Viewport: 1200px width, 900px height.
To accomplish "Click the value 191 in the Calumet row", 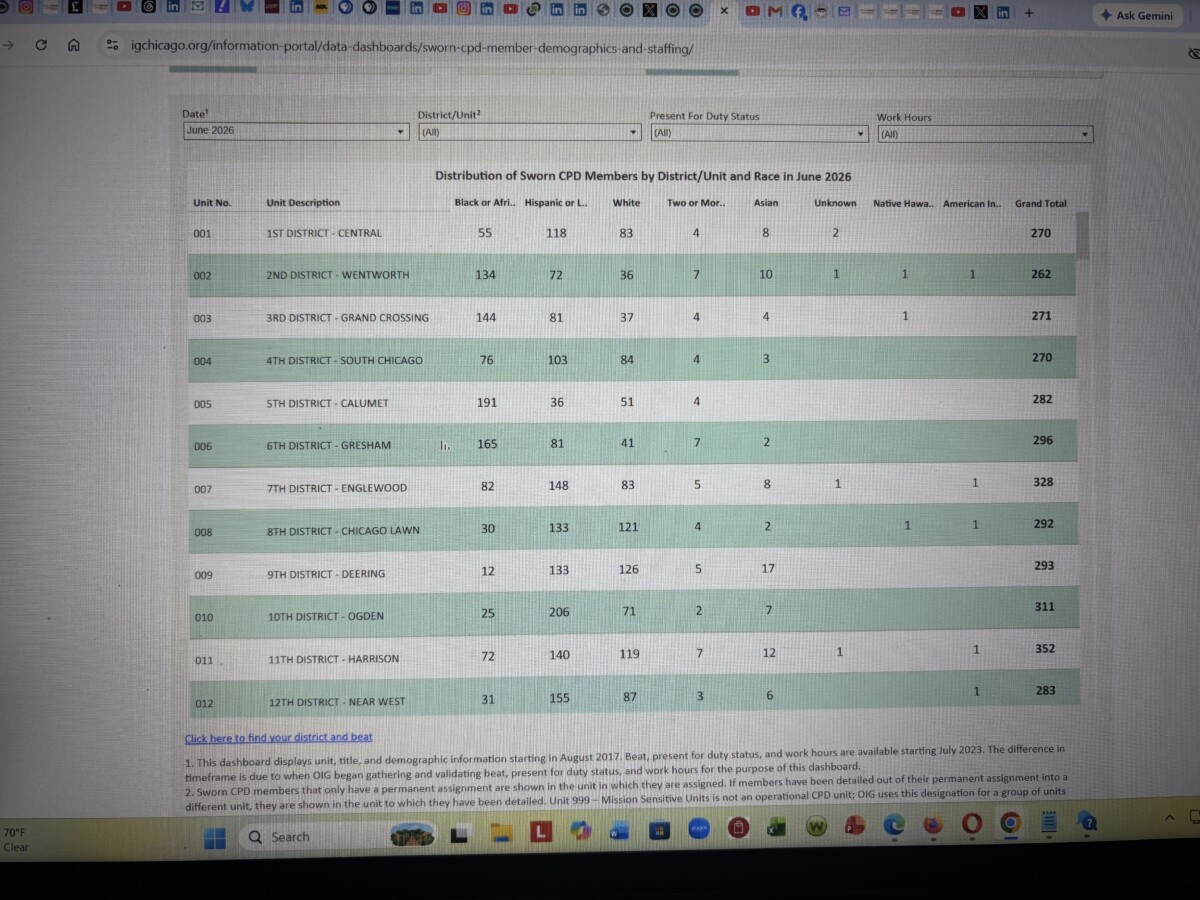I will pos(486,402).
